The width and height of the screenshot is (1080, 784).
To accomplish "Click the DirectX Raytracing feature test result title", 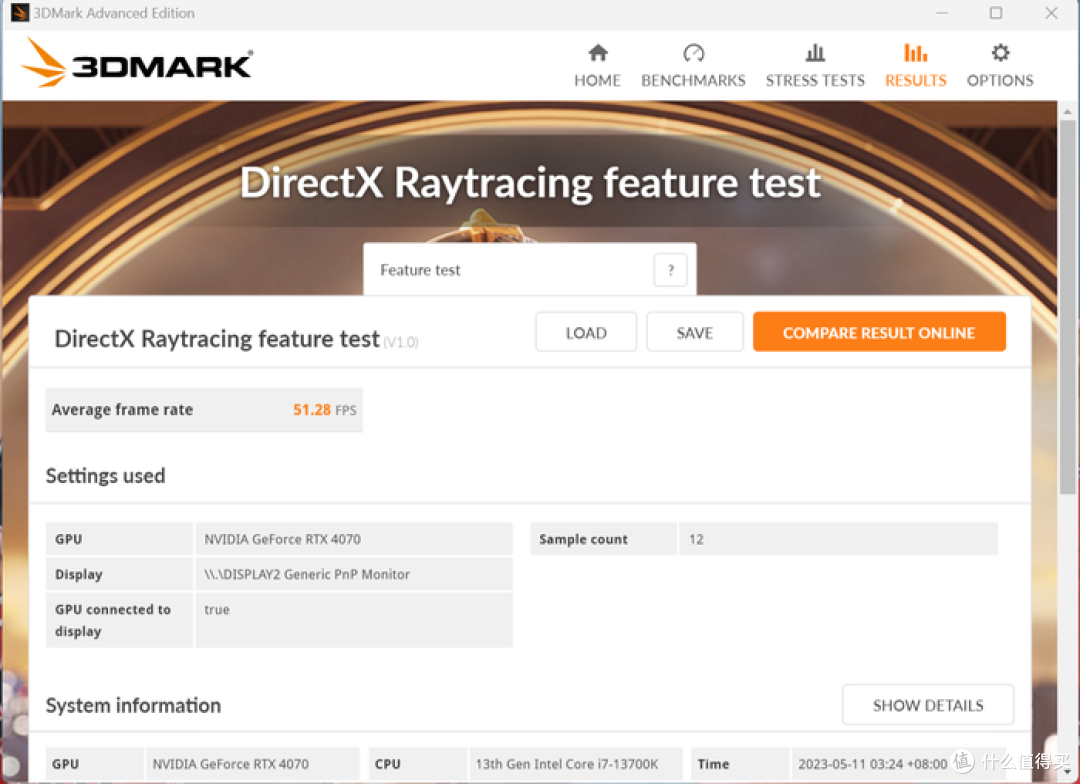I will [x=217, y=339].
